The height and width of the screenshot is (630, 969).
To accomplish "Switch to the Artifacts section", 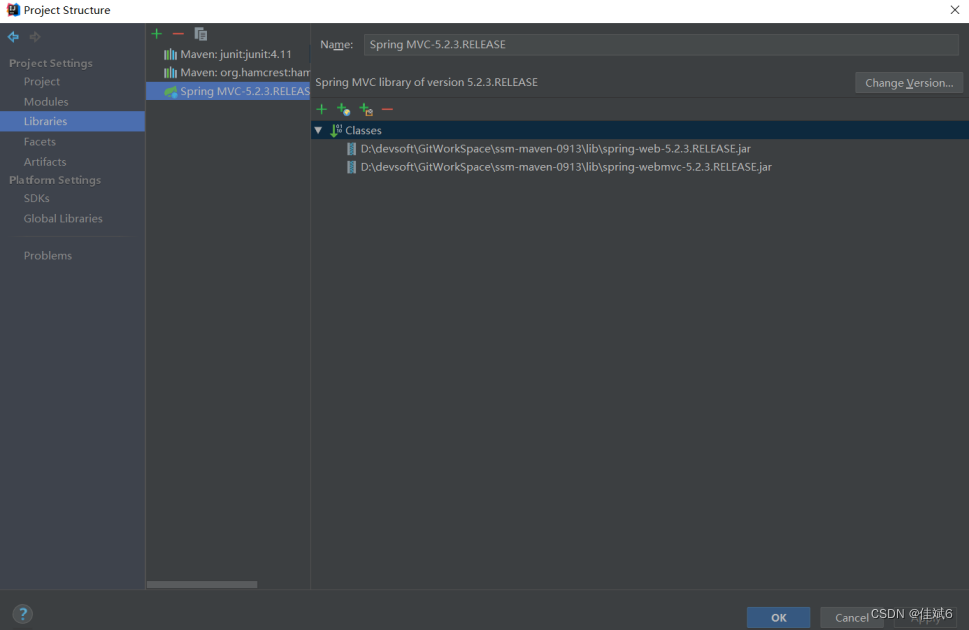I will 45,161.
